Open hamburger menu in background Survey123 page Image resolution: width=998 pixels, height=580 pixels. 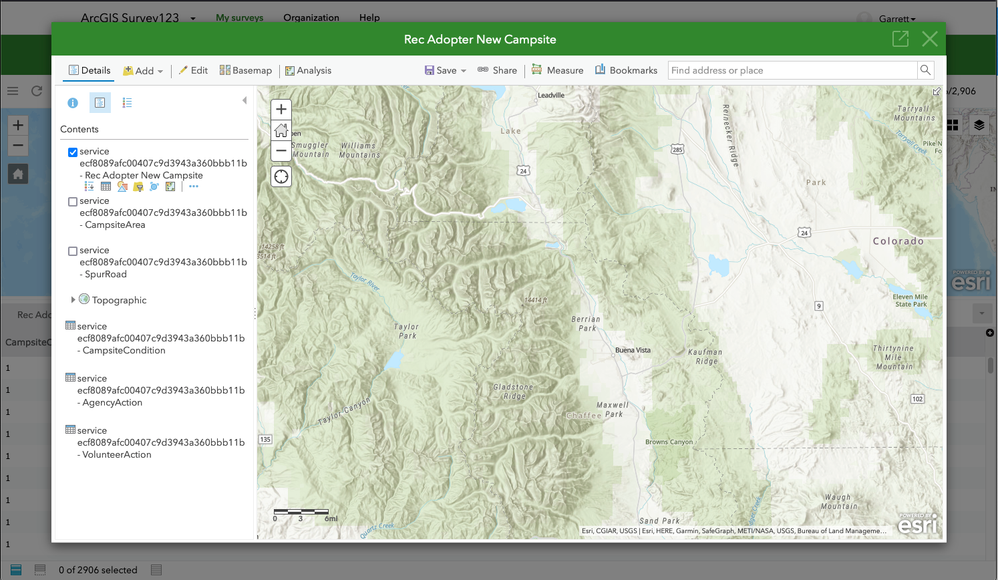[13, 91]
